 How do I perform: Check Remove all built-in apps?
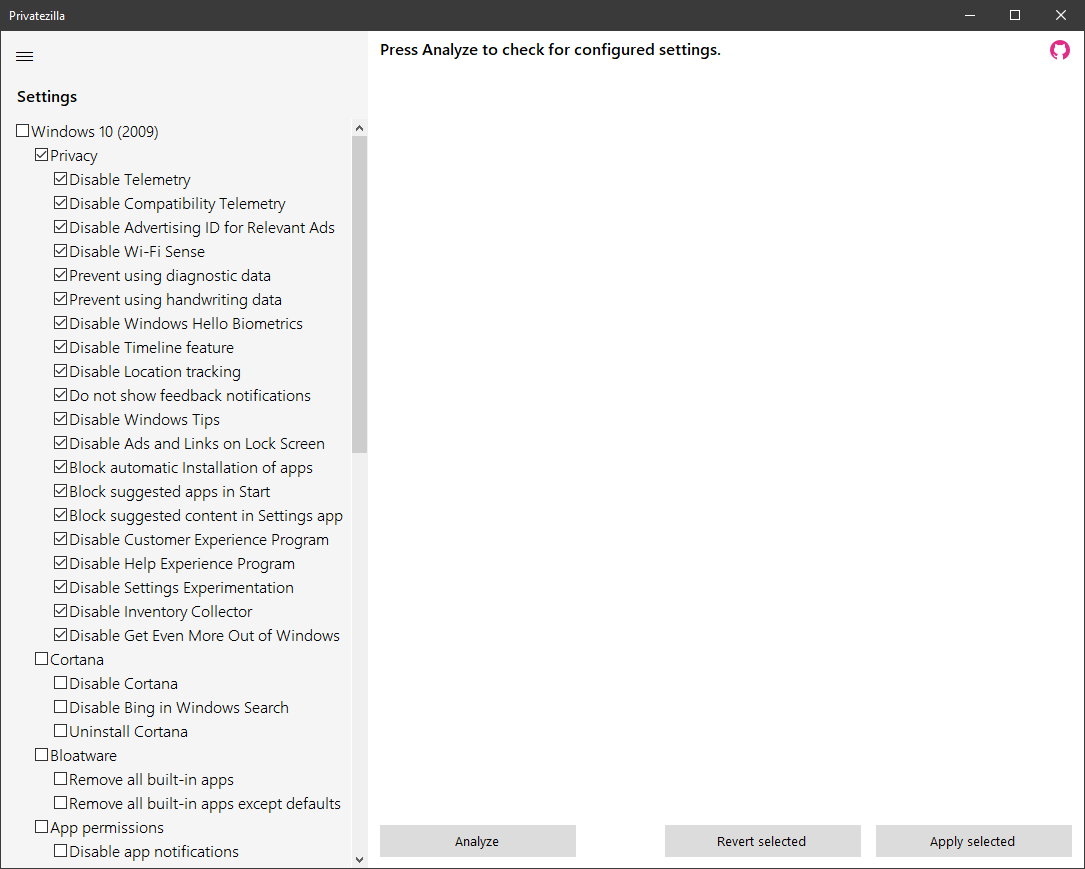[61, 780]
